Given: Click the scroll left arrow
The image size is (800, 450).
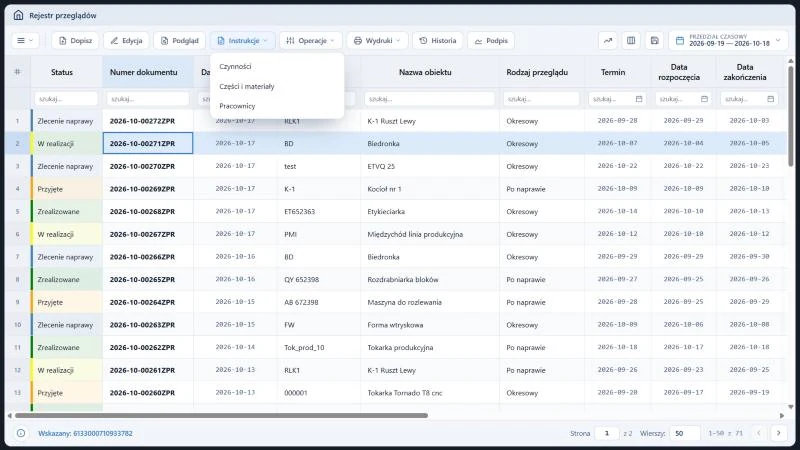Looking at the screenshot, I should [9, 416].
